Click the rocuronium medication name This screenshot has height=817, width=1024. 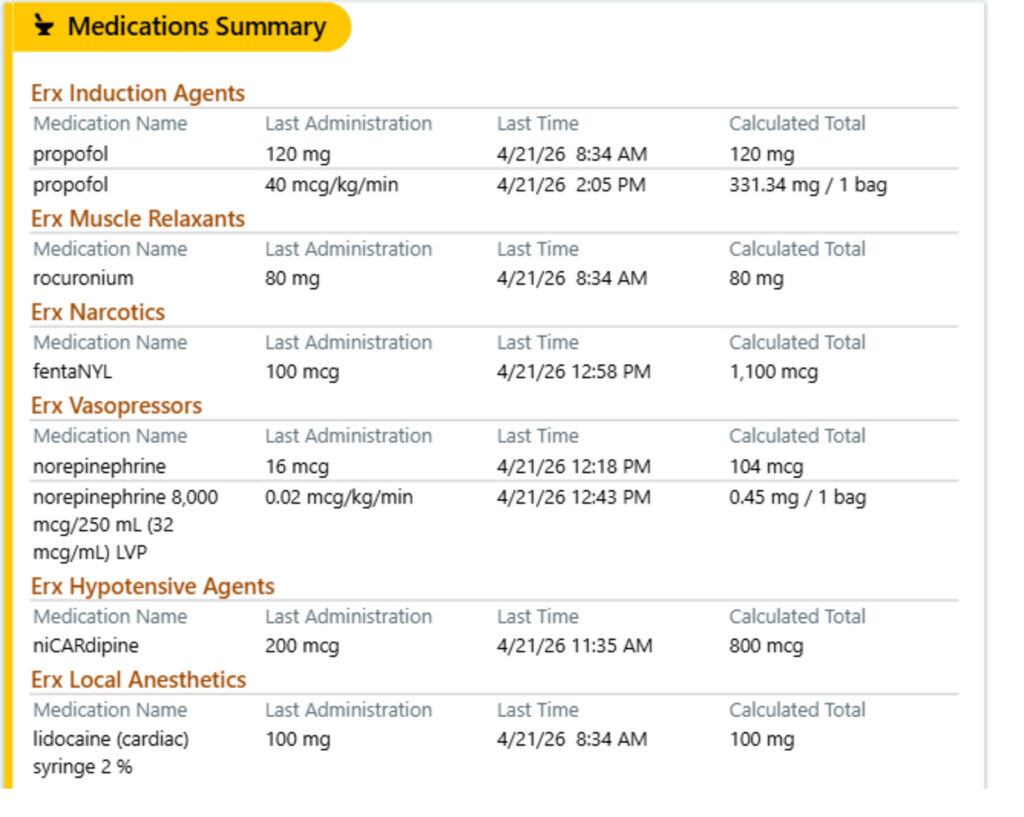click(x=83, y=278)
